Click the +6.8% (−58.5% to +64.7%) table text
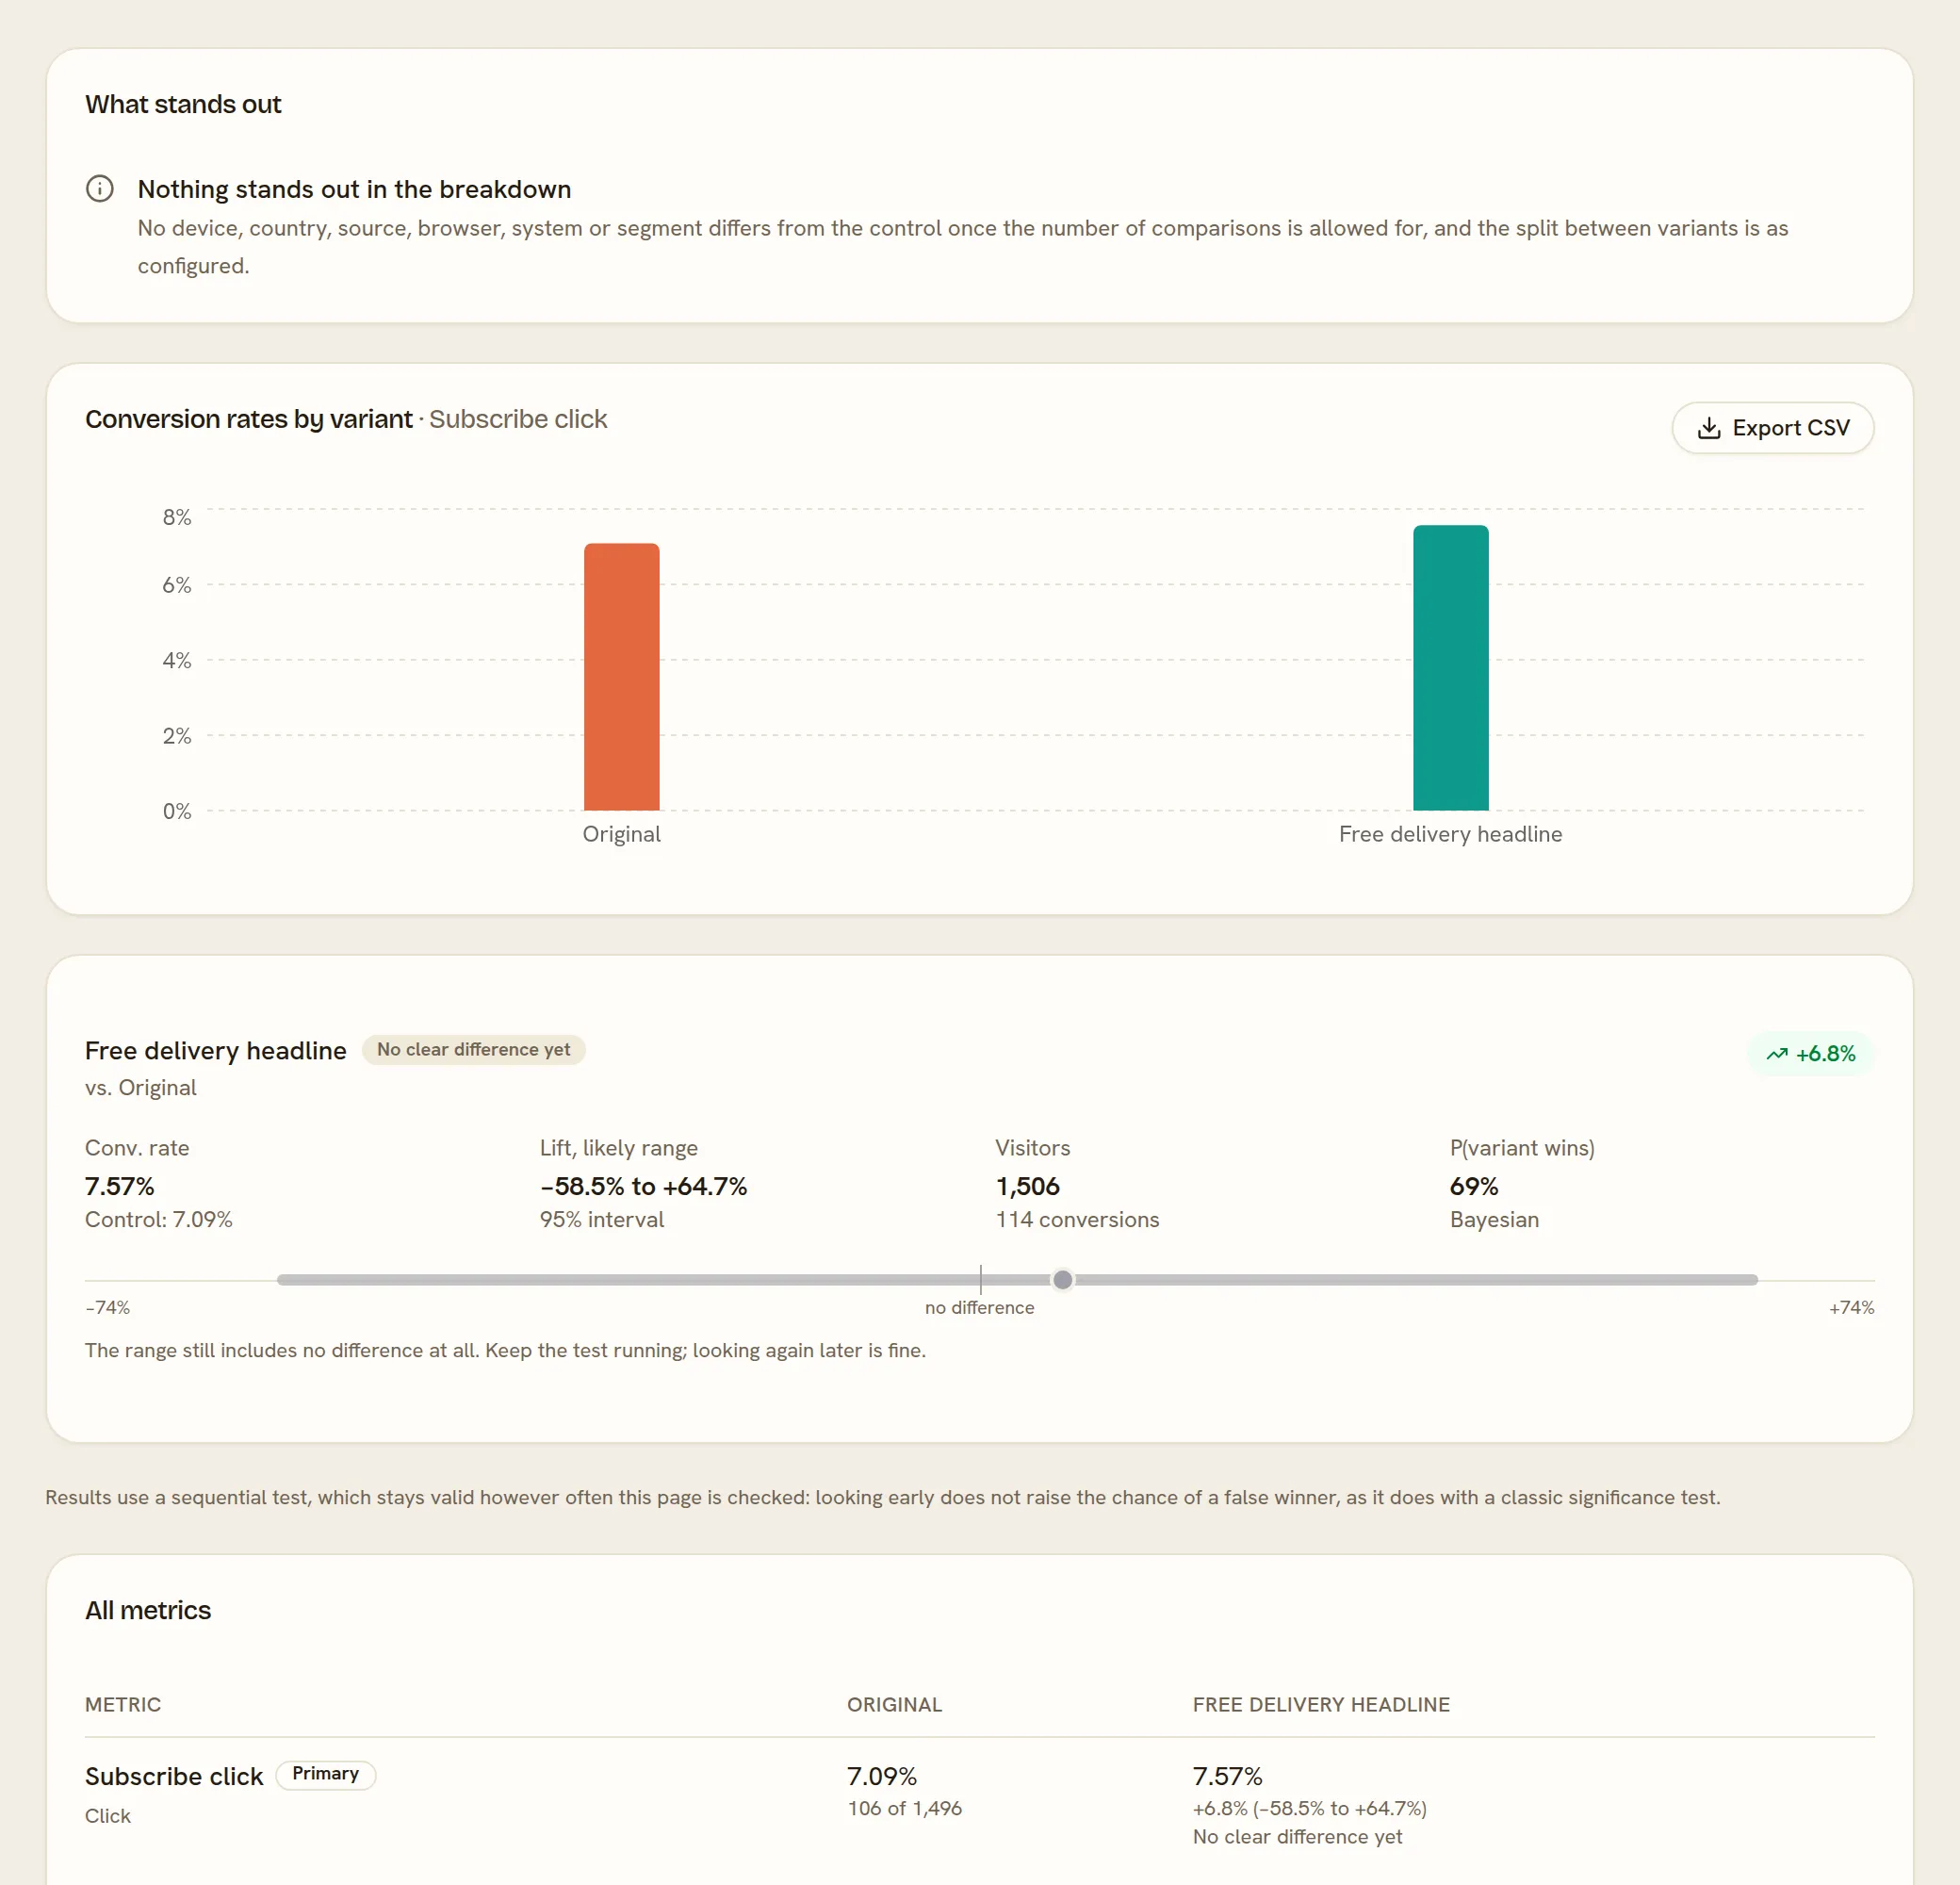This screenshot has width=1960, height=1885. (1309, 1808)
